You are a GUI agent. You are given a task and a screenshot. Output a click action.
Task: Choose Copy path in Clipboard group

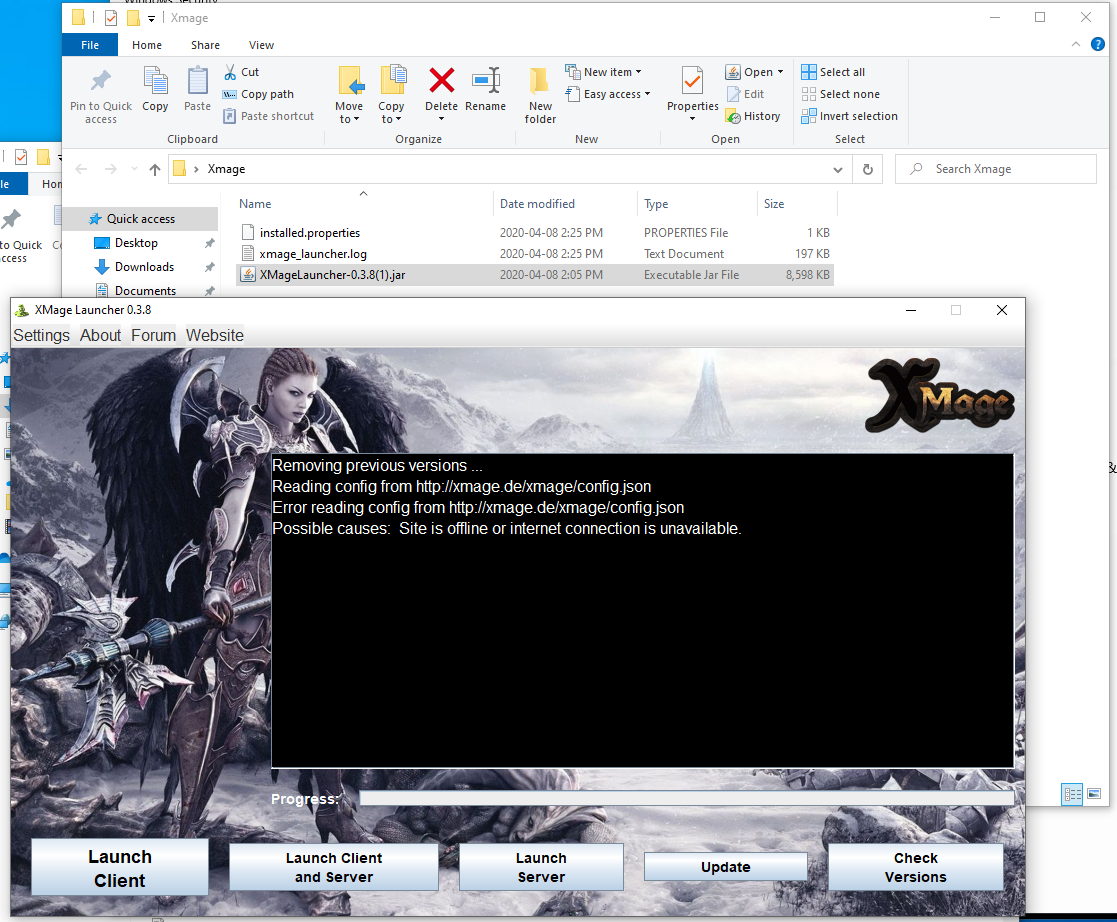[259, 94]
